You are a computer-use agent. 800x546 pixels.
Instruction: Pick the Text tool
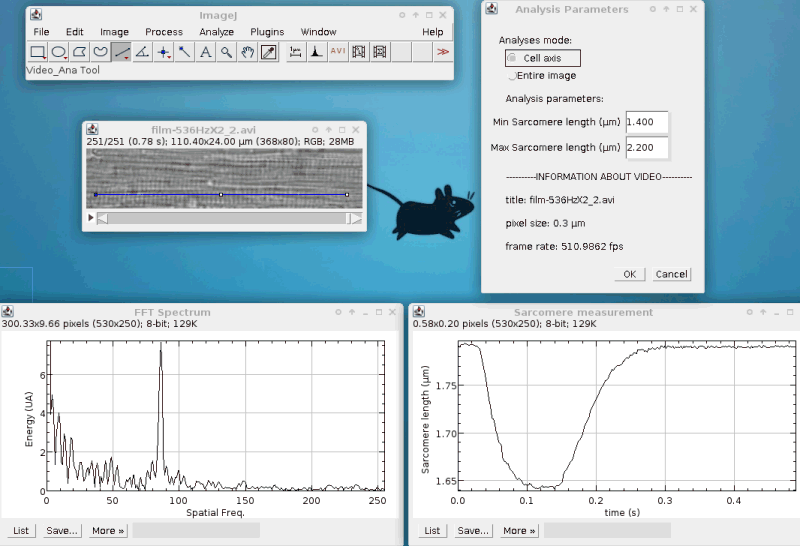pos(206,52)
